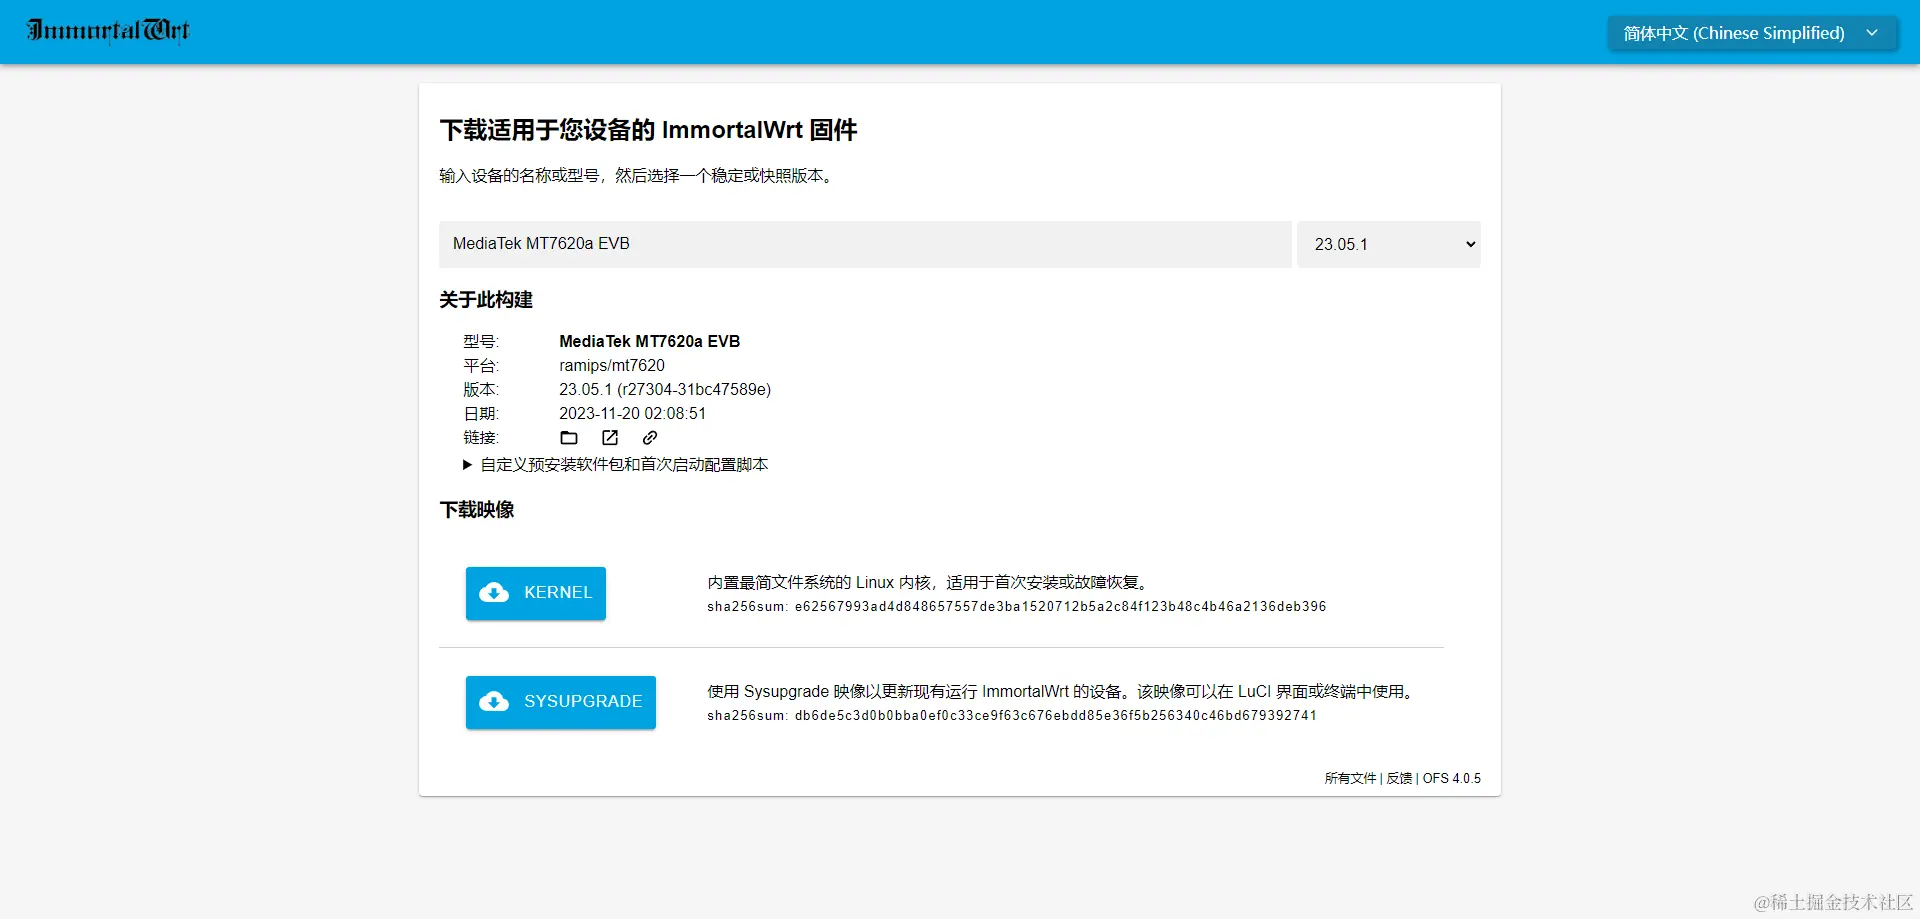Click the external-link icon next to 链接
The height and width of the screenshot is (919, 1920).
(x=609, y=437)
